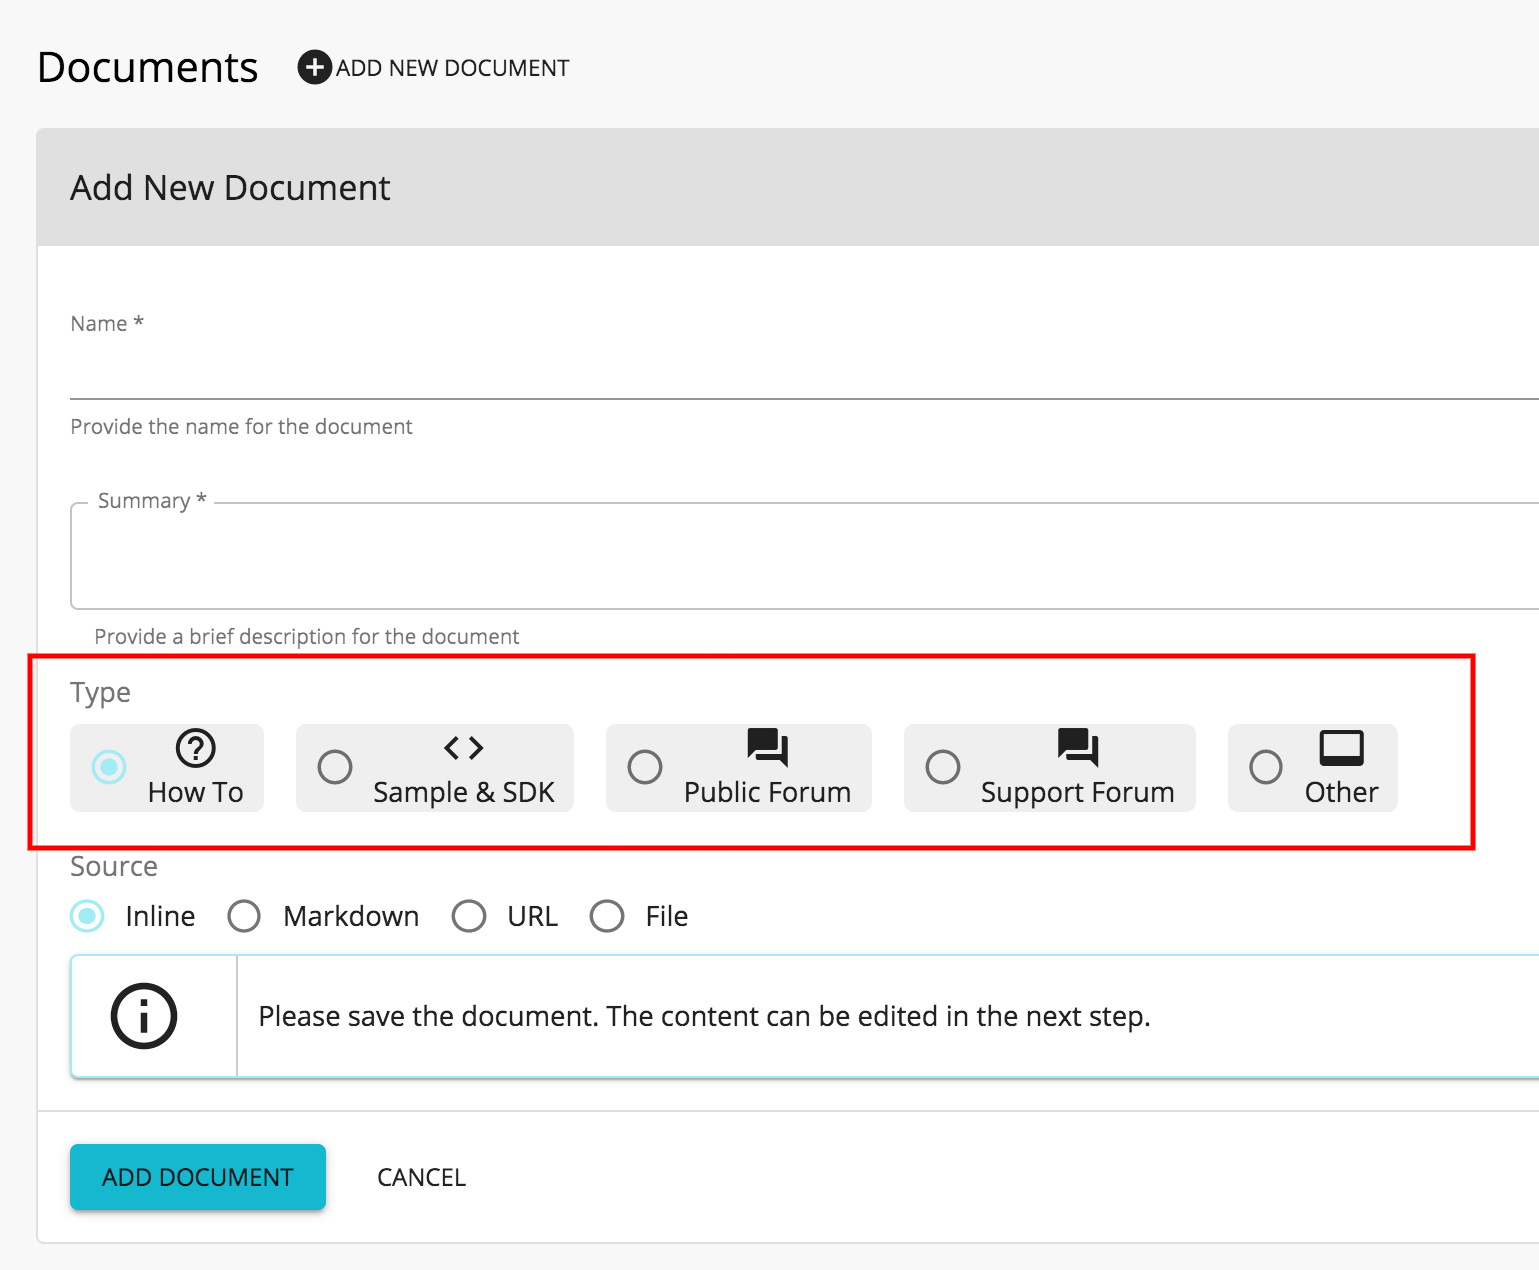This screenshot has width=1539, height=1270.
Task: Choose Public Forum as the type
Action: tap(645, 768)
